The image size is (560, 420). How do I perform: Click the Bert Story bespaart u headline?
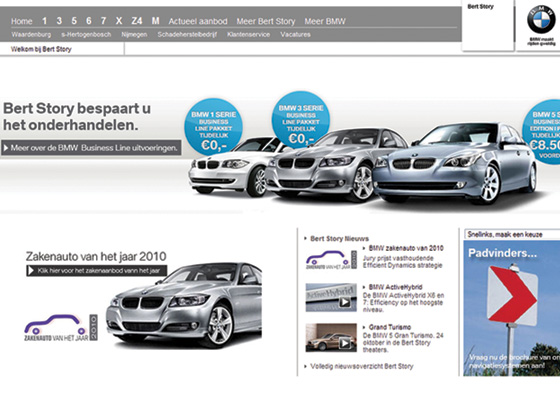pos(77,116)
